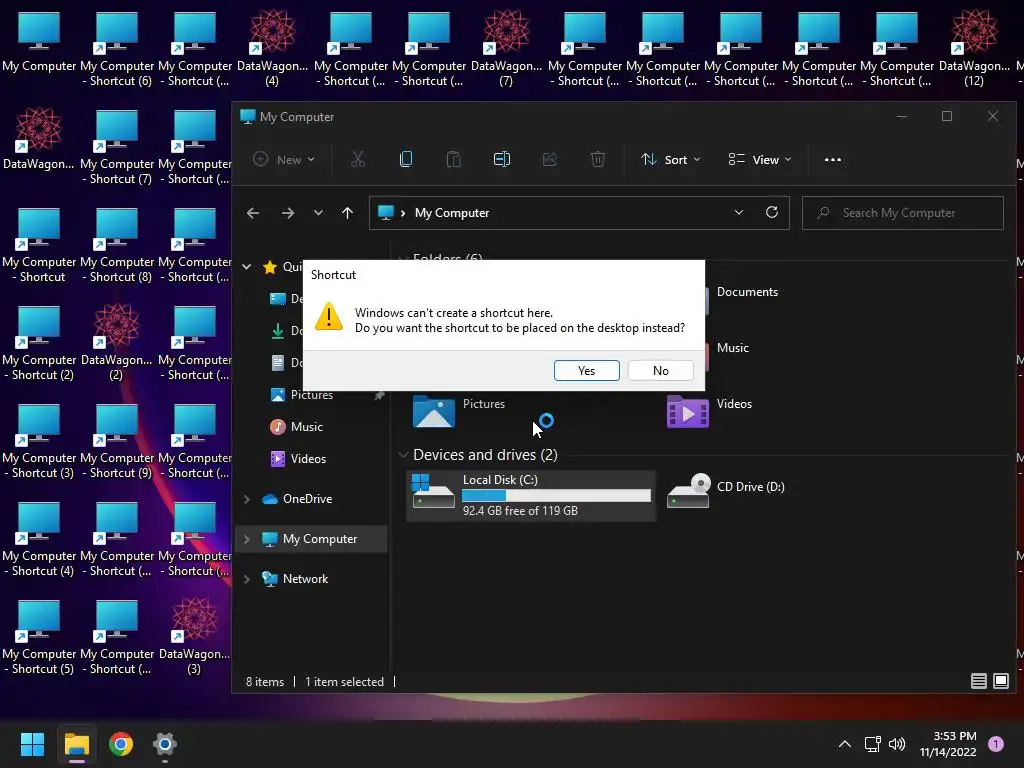Click the network icon in system tray
Viewport: 1024px width, 768px height.
872,744
